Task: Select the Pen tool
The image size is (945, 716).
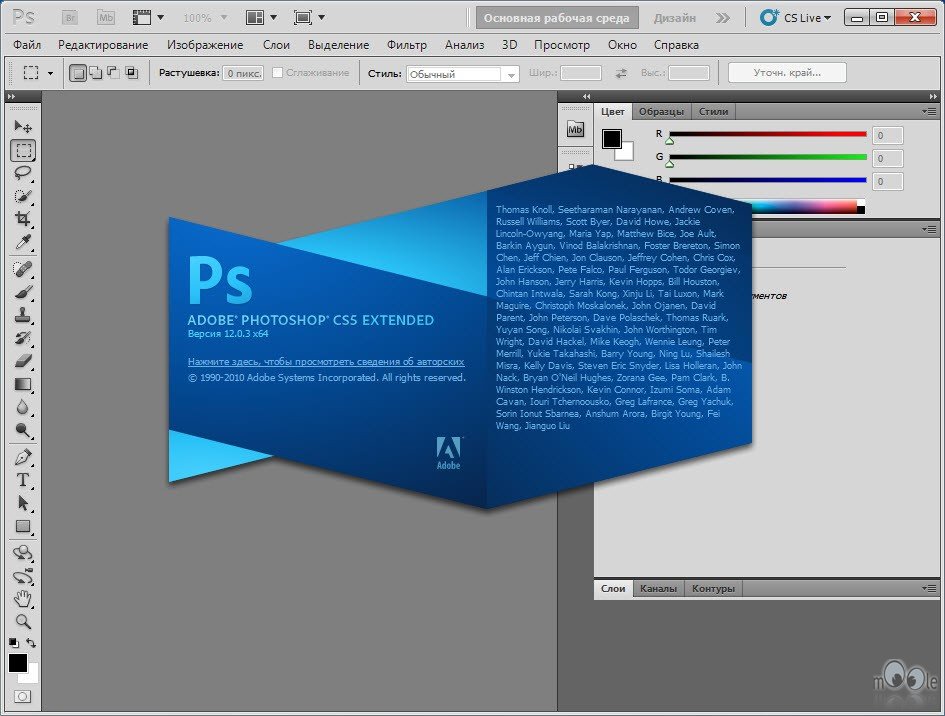Action: [23, 457]
